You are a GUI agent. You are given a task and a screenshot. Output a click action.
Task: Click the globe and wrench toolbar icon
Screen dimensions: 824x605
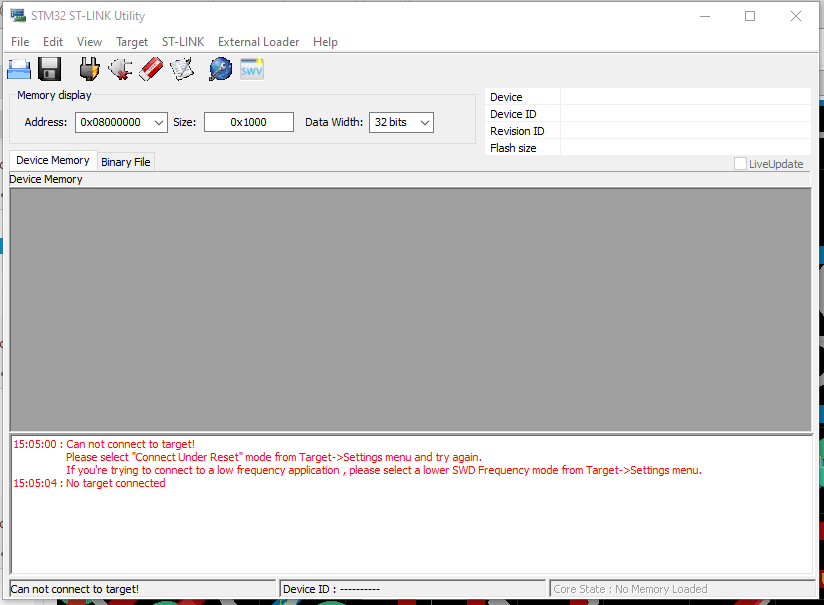(220, 69)
